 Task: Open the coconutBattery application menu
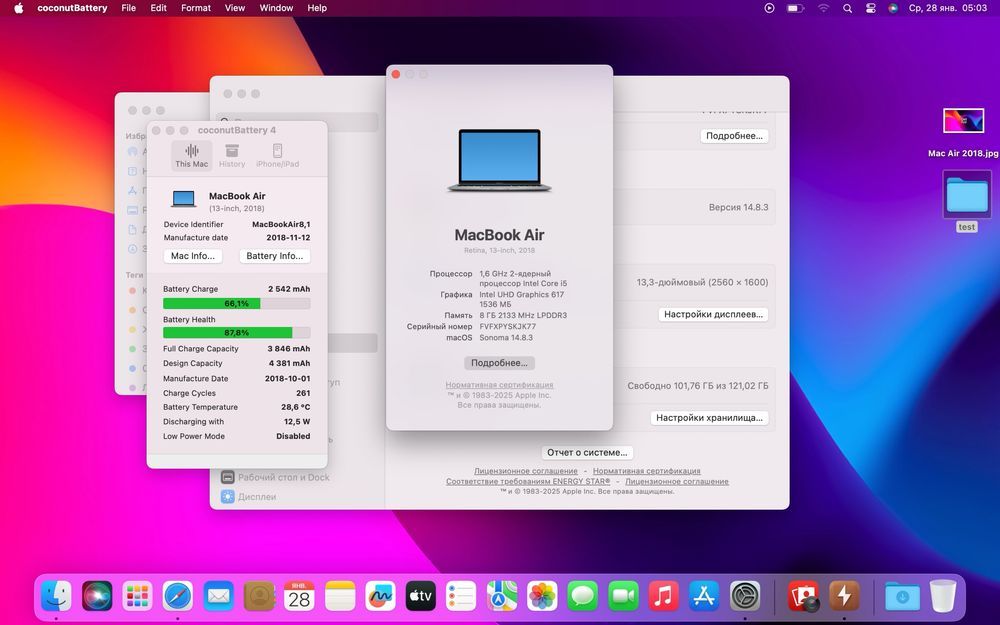click(72, 8)
